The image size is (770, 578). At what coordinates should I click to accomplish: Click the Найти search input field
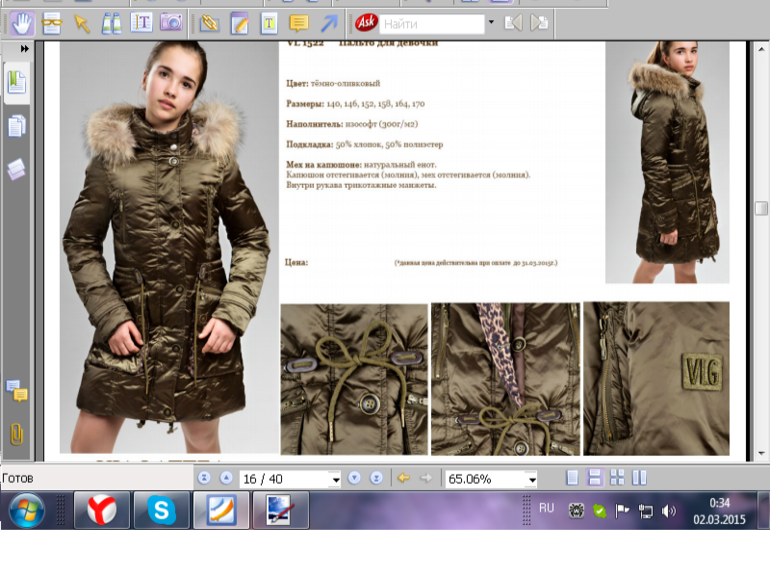pyautogui.click(x=430, y=22)
